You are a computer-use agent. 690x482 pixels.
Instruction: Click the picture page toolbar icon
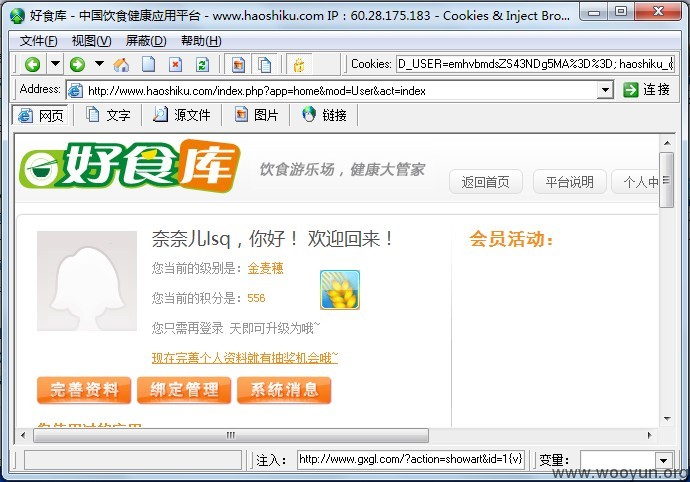click(x=238, y=65)
